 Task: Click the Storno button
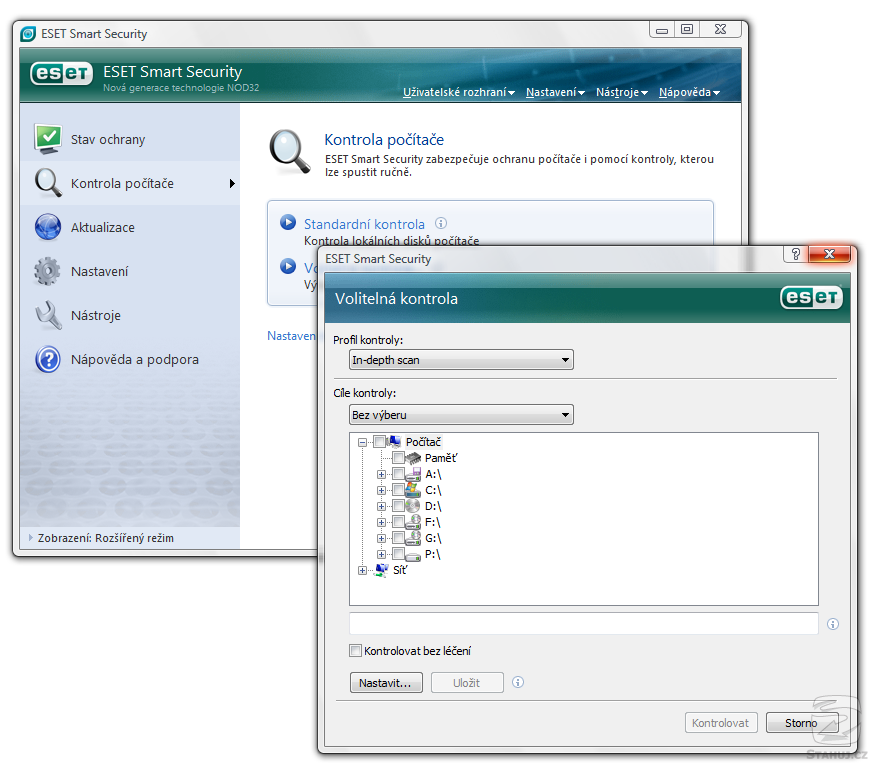(801, 723)
